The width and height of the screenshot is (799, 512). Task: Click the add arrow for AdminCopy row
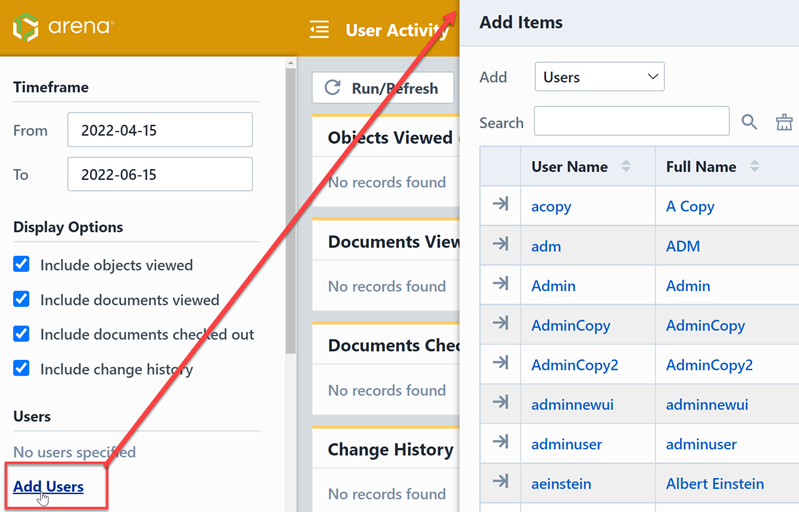[x=500, y=323]
